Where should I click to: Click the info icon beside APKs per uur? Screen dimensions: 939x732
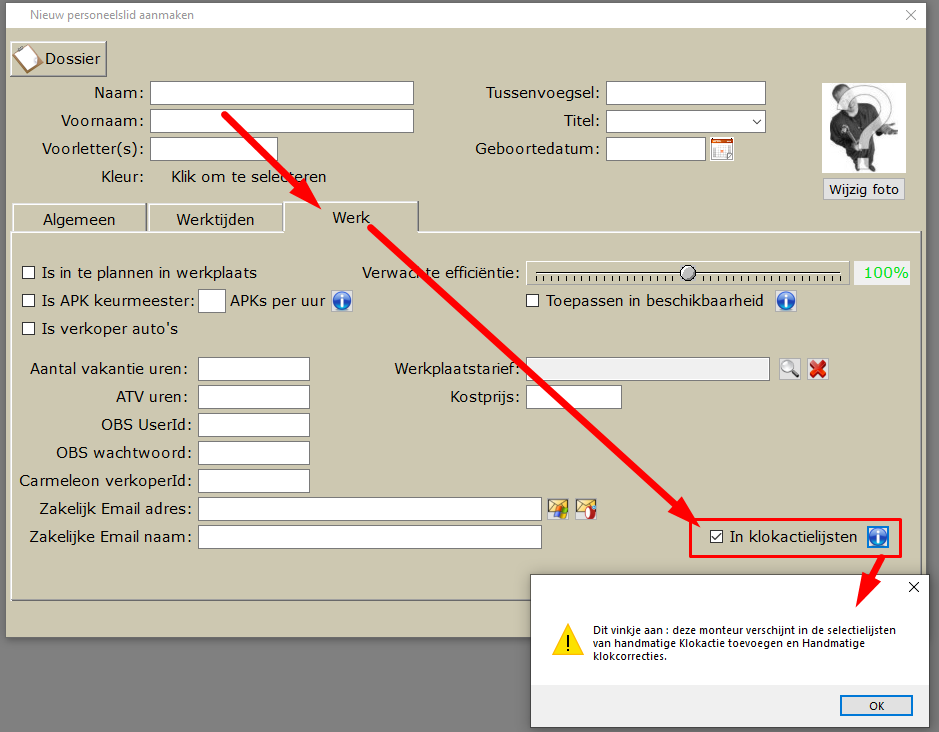click(342, 301)
